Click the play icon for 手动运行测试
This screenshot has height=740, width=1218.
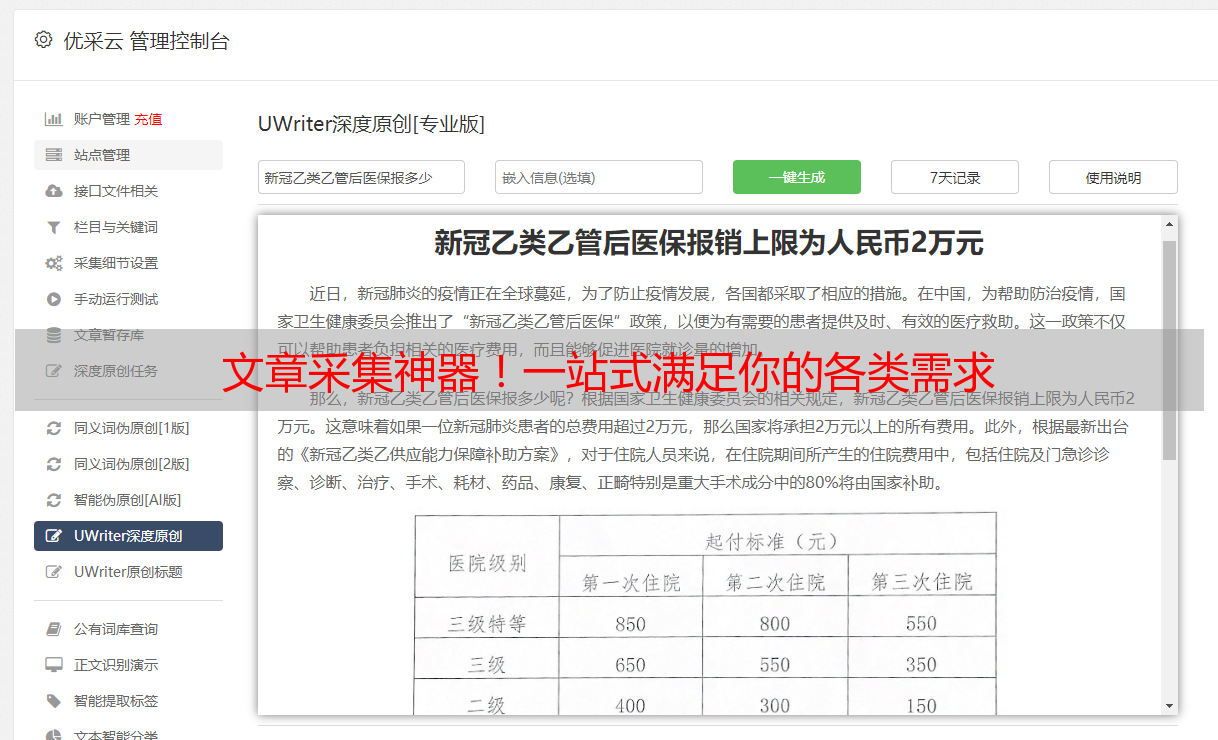pos(54,299)
